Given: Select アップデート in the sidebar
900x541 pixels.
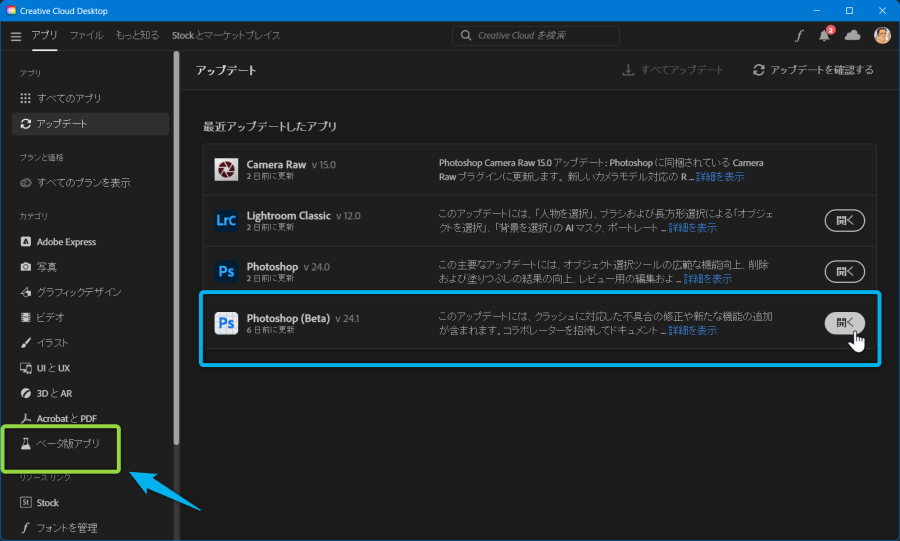Looking at the screenshot, I should pyautogui.click(x=90, y=124).
